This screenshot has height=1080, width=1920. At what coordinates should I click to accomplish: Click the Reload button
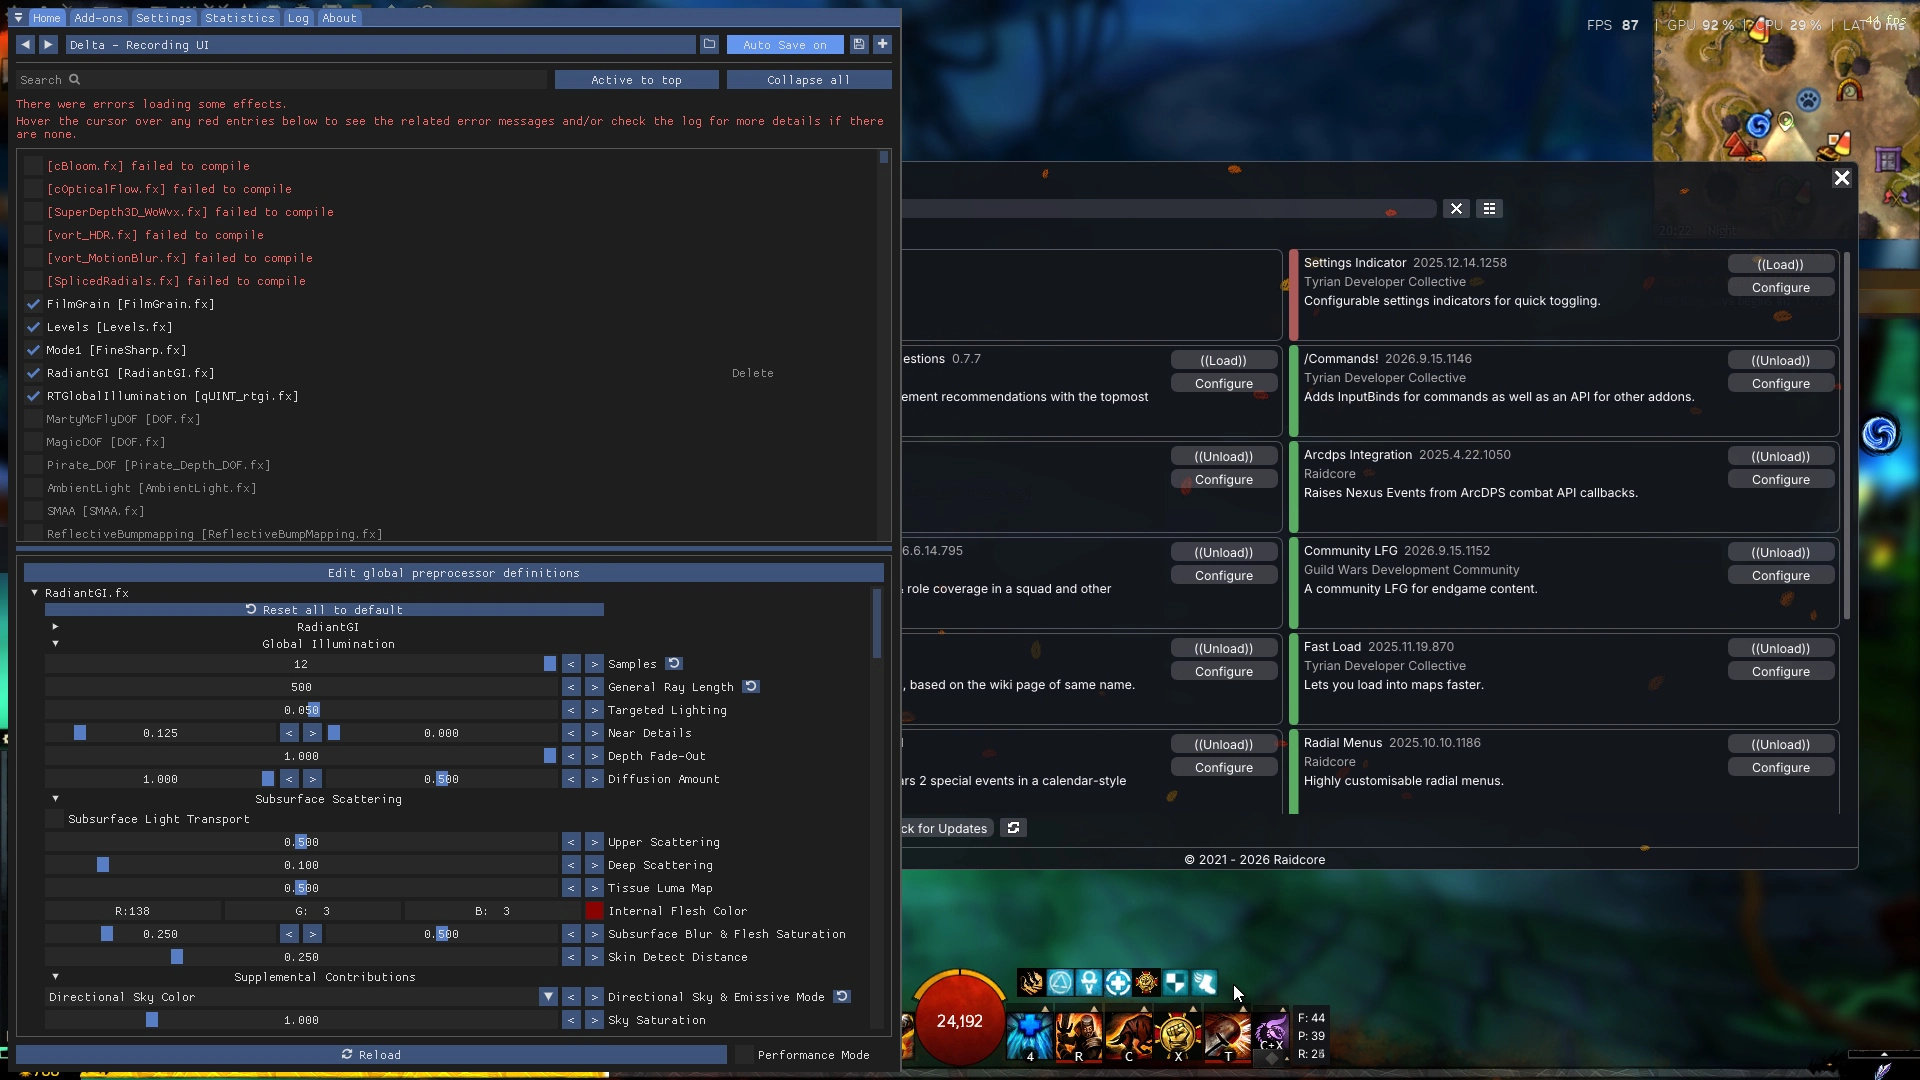(371, 1055)
